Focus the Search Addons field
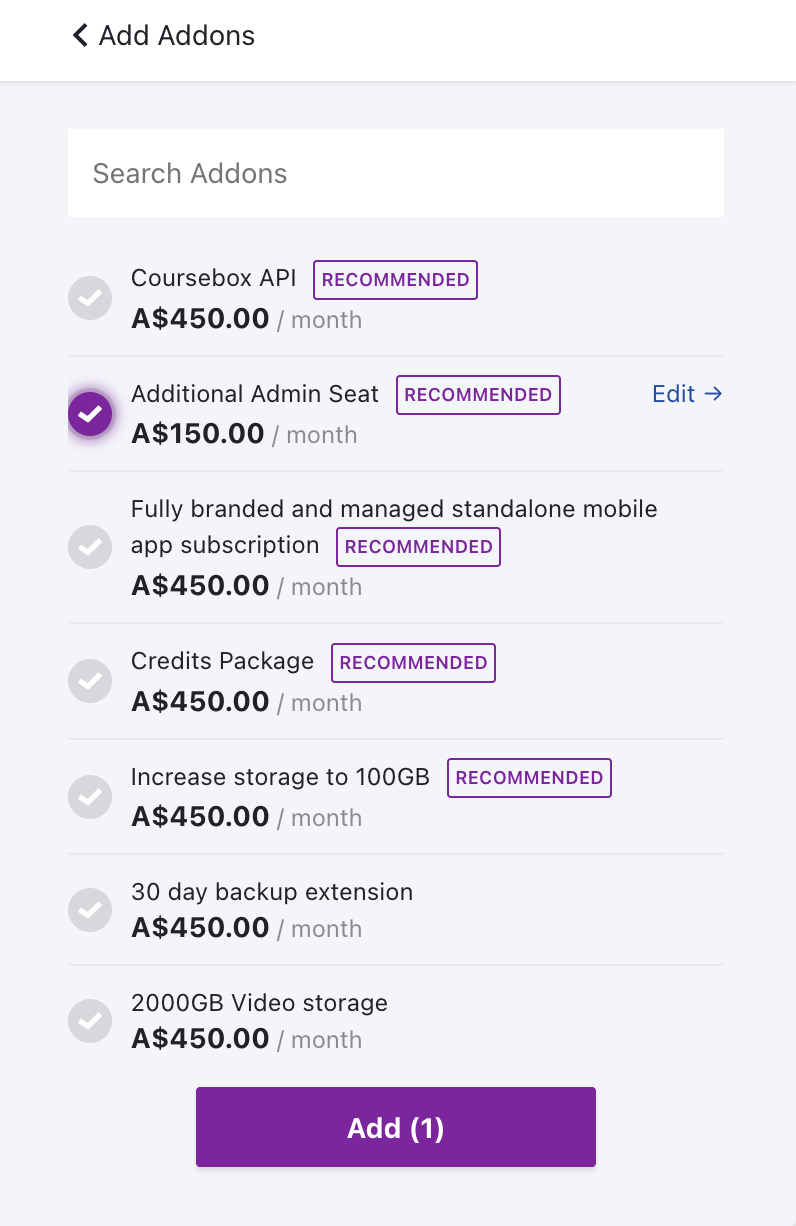The height and width of the screenshot is (1226, 796). pos(396,173)
